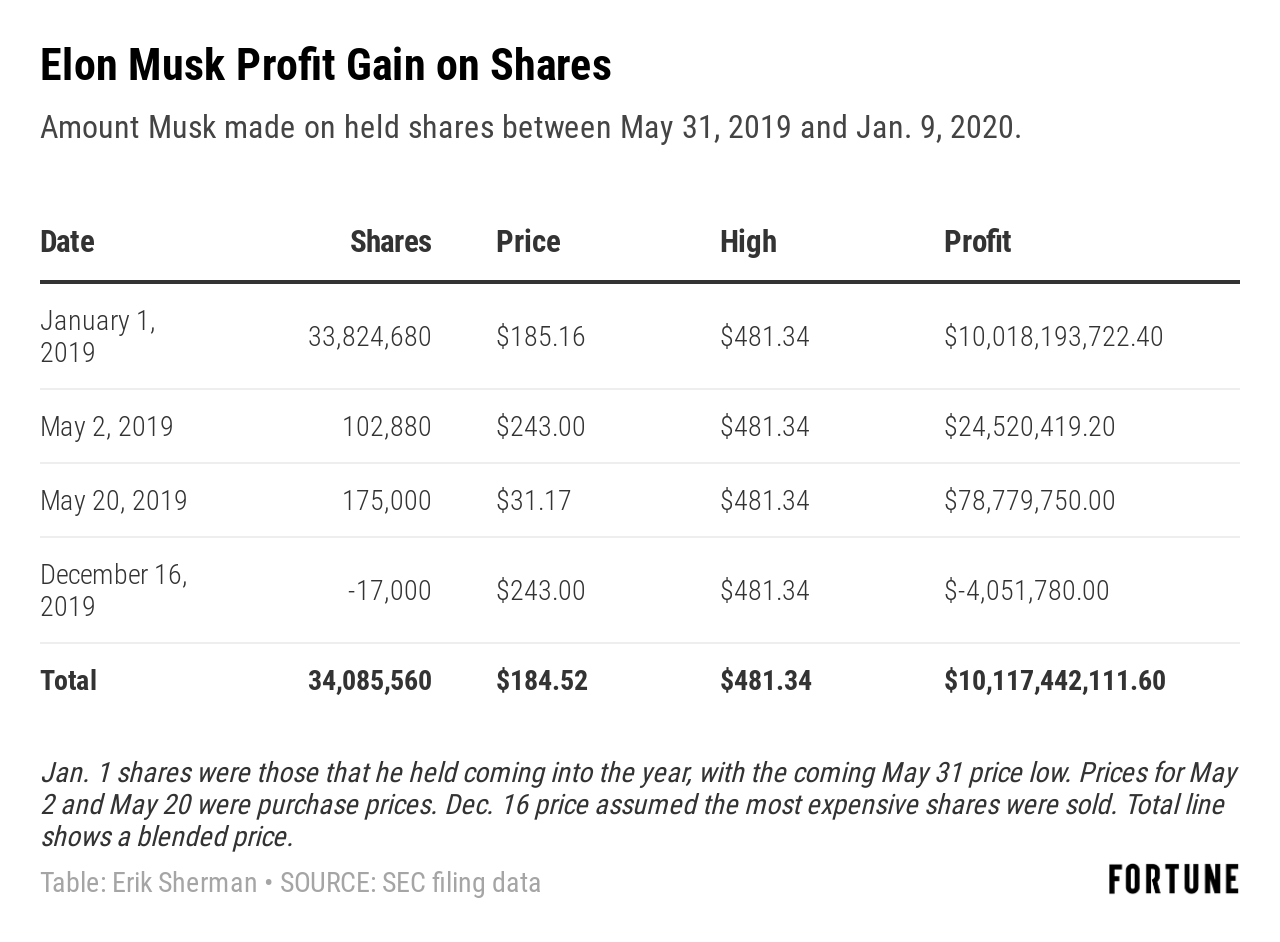Select the May 20, 2019 row date

coord(113,500)
